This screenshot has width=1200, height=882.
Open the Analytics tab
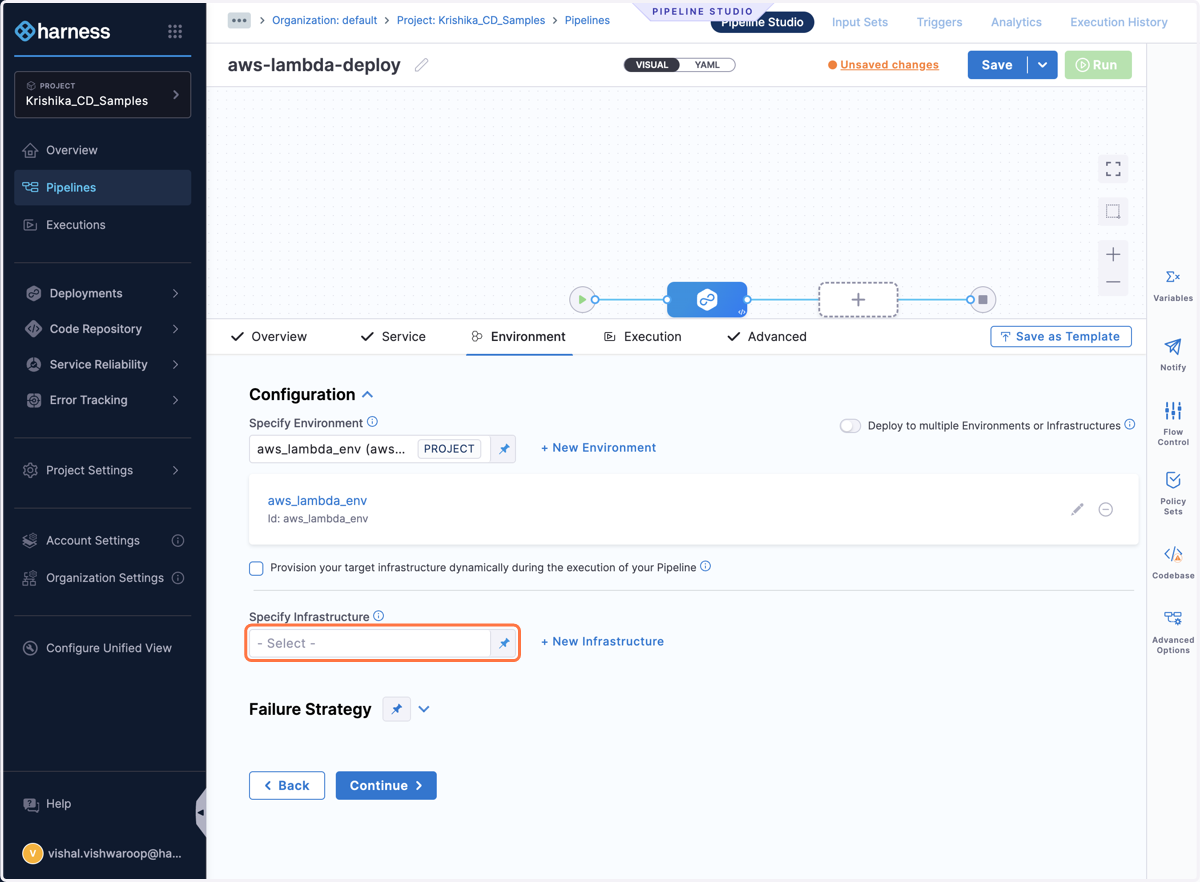[1016, 22]
